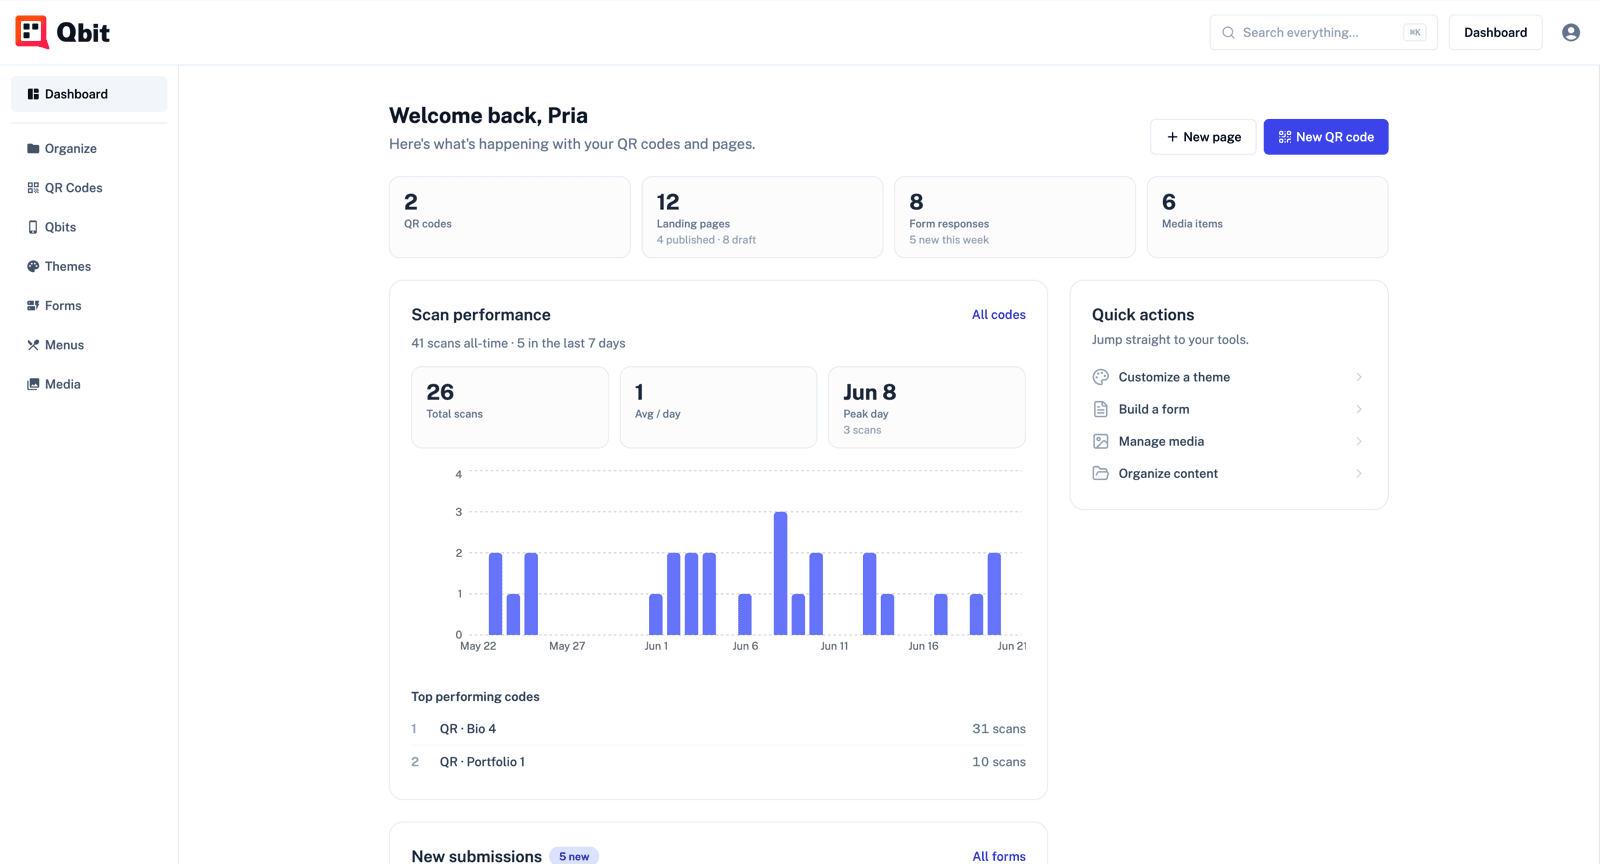Click the Welcome back, Pria heading
This screenshot has width=1600, height=864.
pos(488,116)
